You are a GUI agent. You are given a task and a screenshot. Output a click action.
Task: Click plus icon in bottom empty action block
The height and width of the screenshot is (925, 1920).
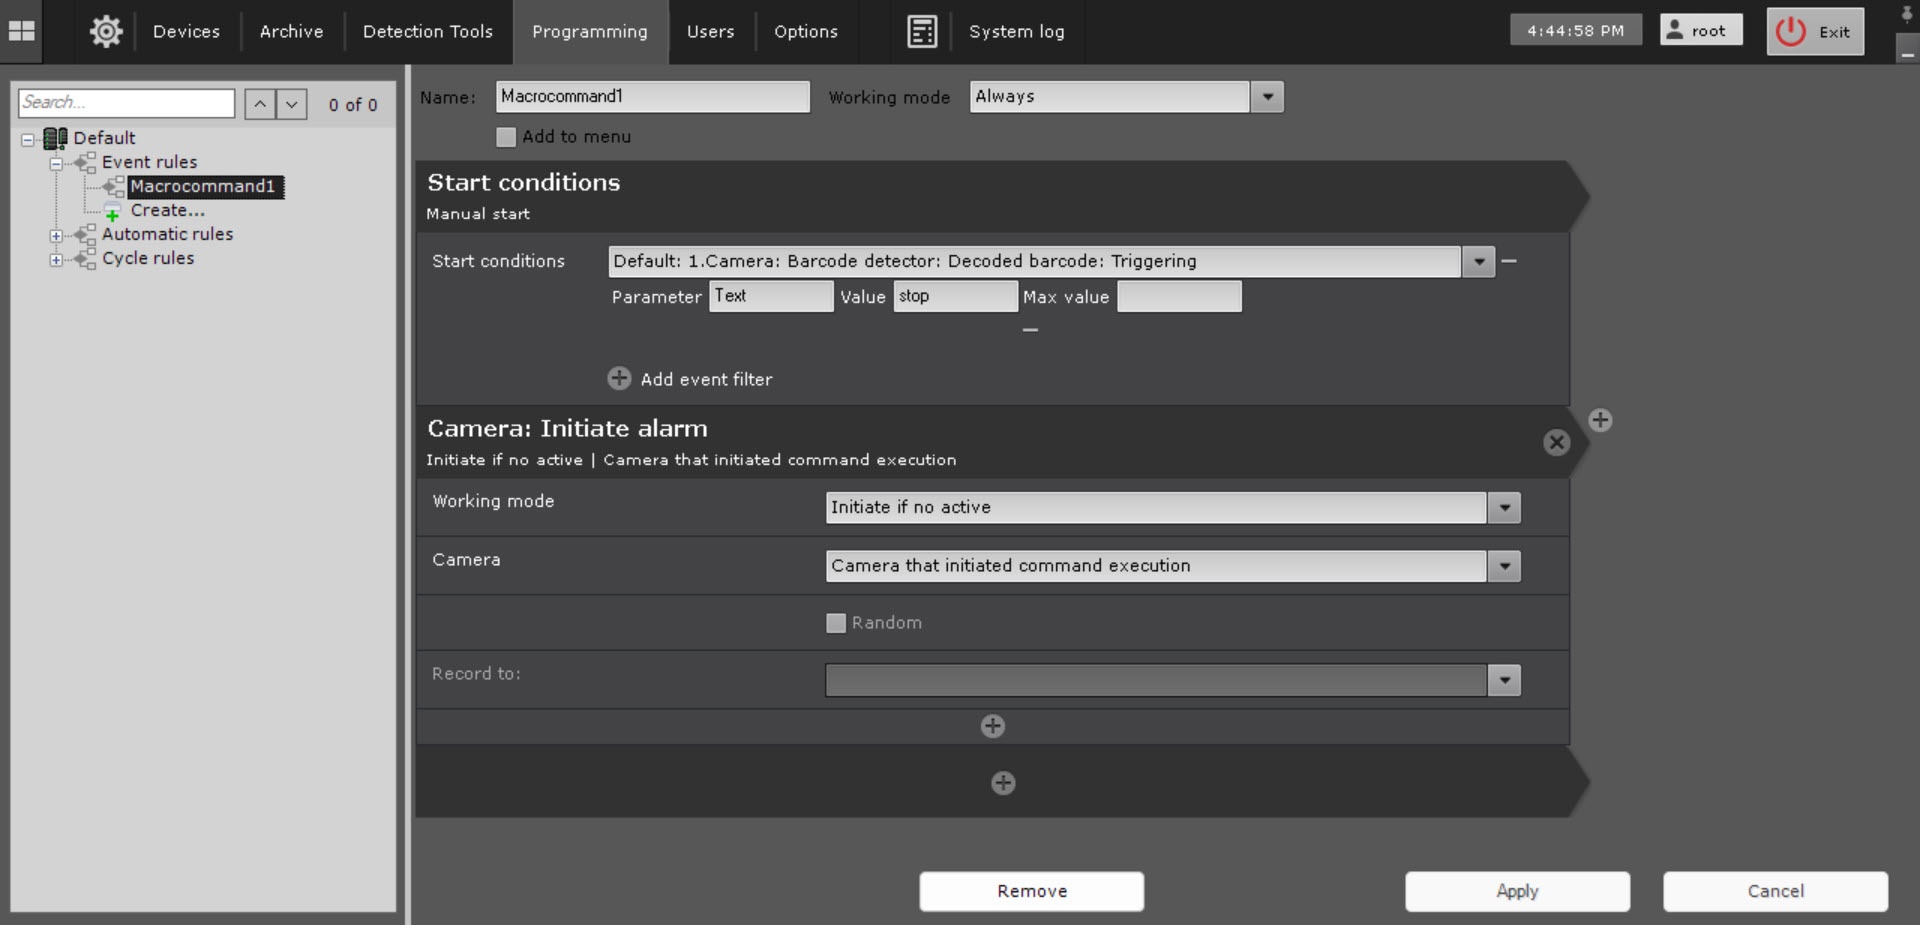1003,783
